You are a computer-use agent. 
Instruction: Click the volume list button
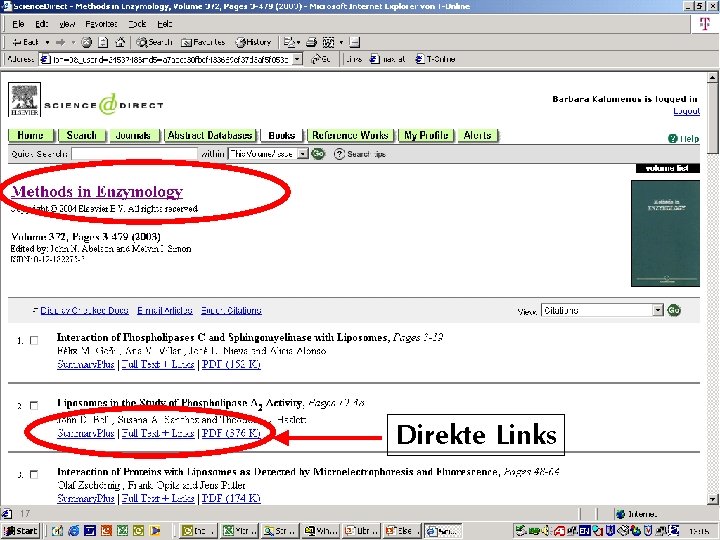(668, 168)
